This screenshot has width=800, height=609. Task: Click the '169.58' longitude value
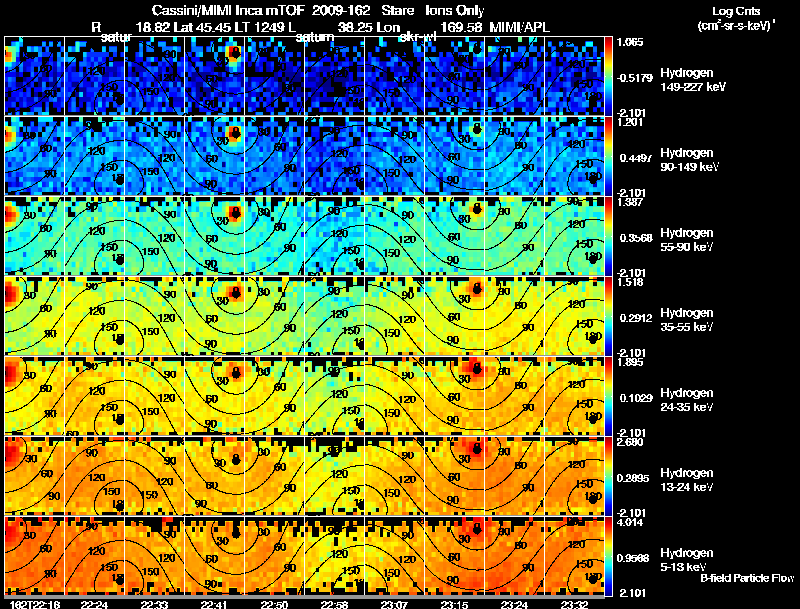click(461, 27)
